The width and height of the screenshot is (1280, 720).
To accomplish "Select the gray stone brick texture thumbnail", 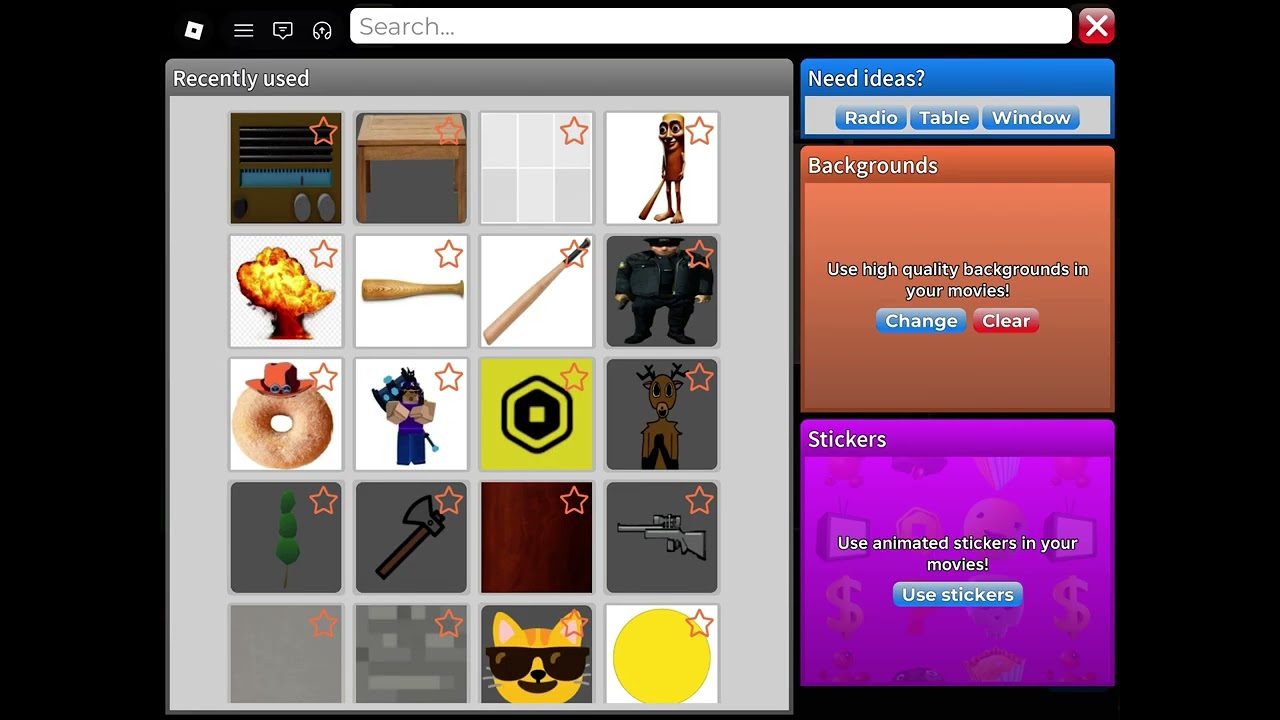I will (411, 654).
